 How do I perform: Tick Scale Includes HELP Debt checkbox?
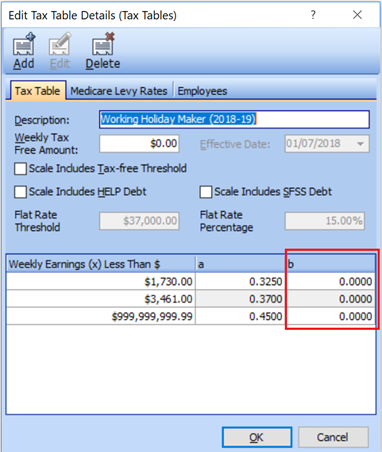tap(20, 192)
